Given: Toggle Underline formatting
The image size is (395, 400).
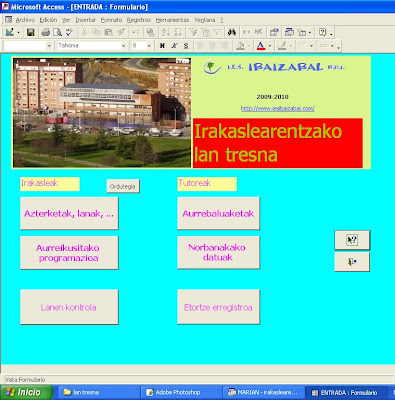Looking at the screenshot, I should (x=186, y=46).
